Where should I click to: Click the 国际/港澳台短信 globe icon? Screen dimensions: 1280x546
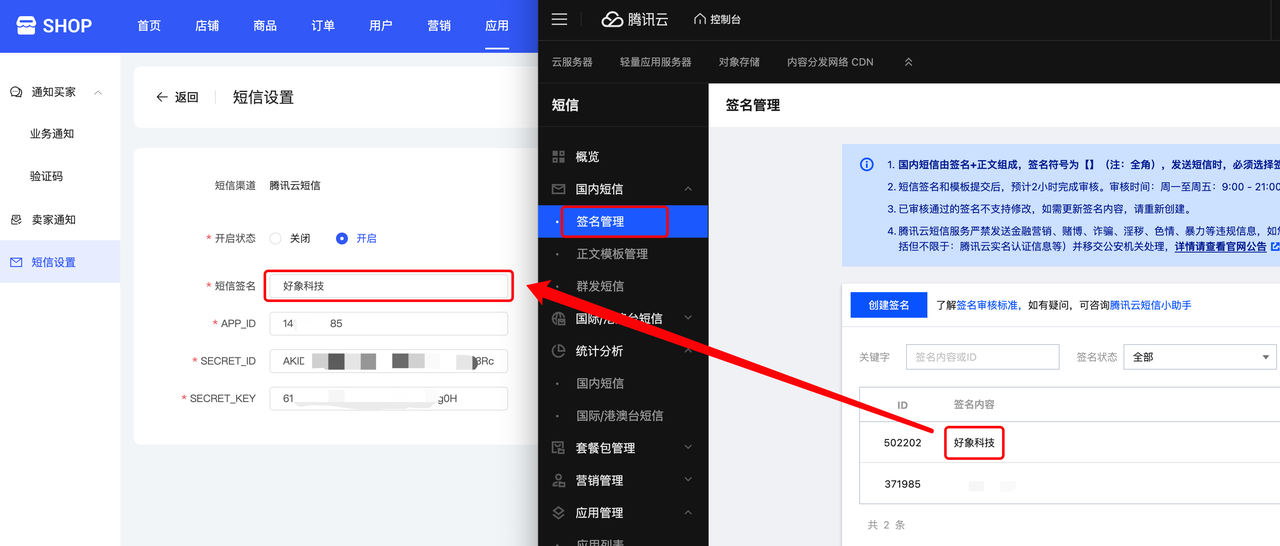559,318
